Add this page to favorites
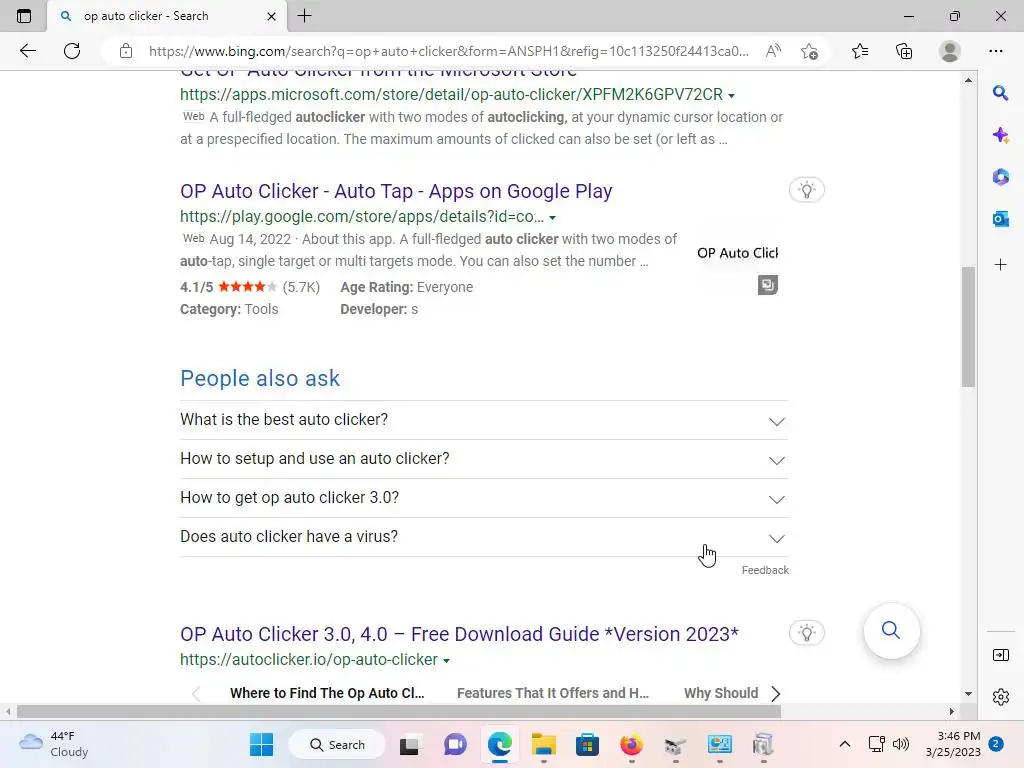 click(809, 51)
